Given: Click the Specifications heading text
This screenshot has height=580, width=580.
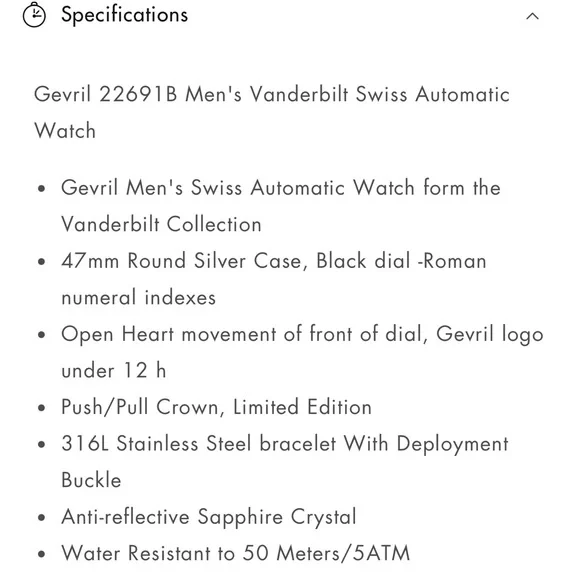Looking at the screenshot, I should pyautogui.click(x=125, y=15).
